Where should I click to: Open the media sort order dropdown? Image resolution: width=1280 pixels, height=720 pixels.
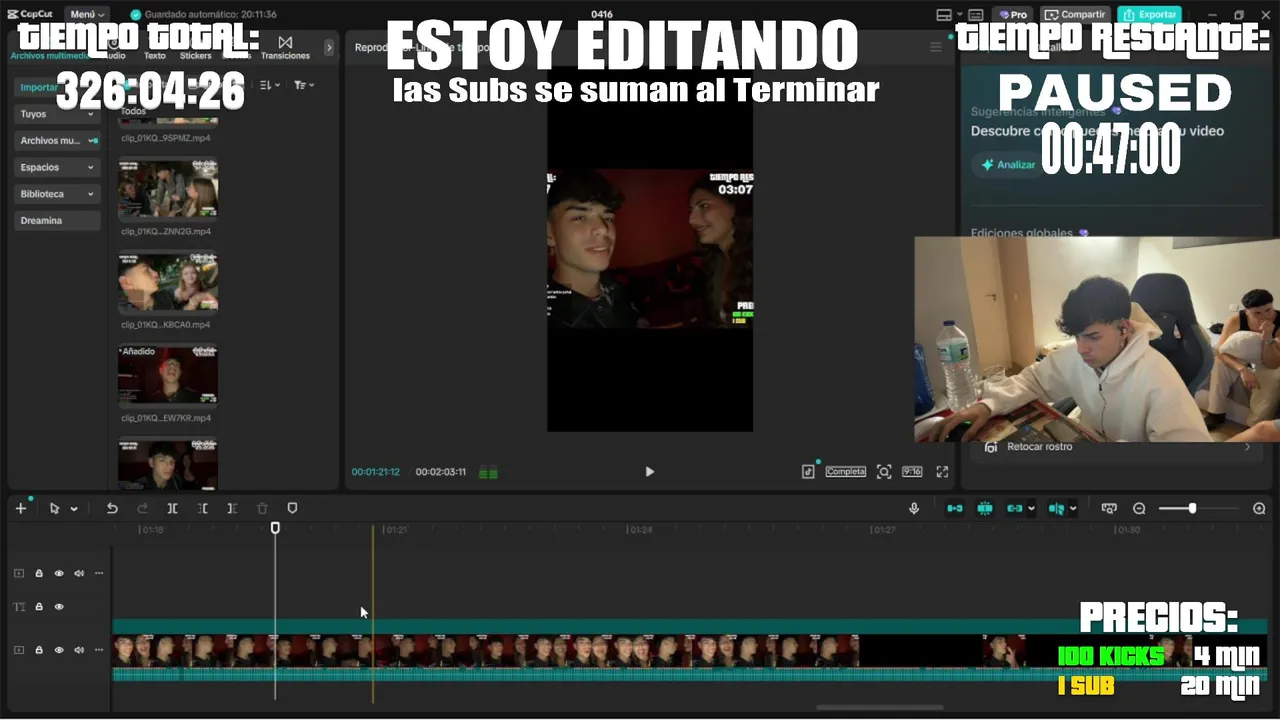270,85
